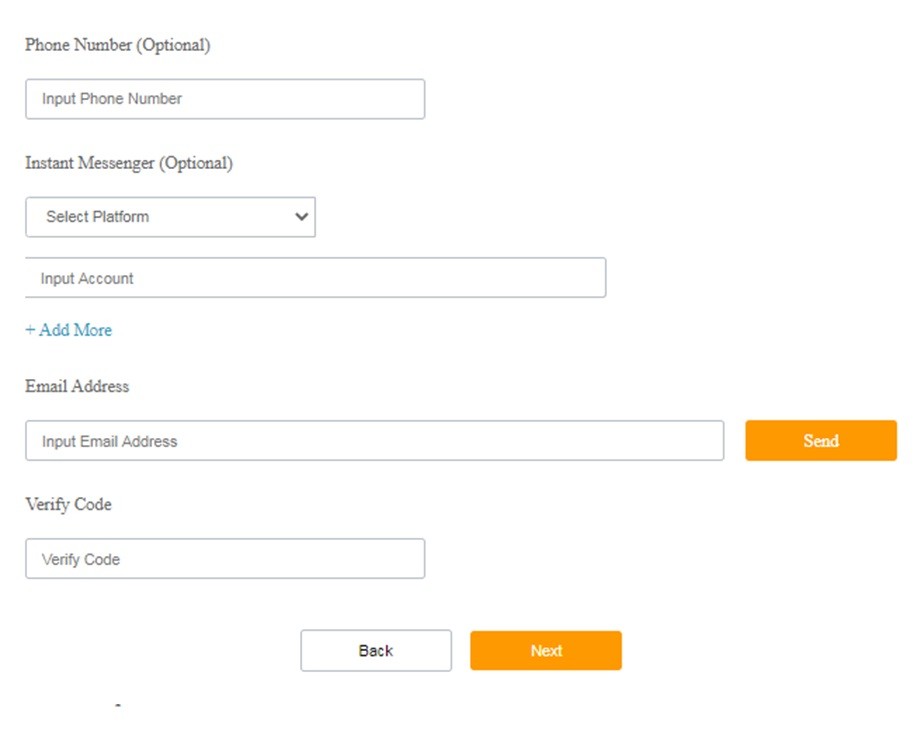Click the right end of phone input
This screenshot has width=920, height=732.
click(407, 99)
